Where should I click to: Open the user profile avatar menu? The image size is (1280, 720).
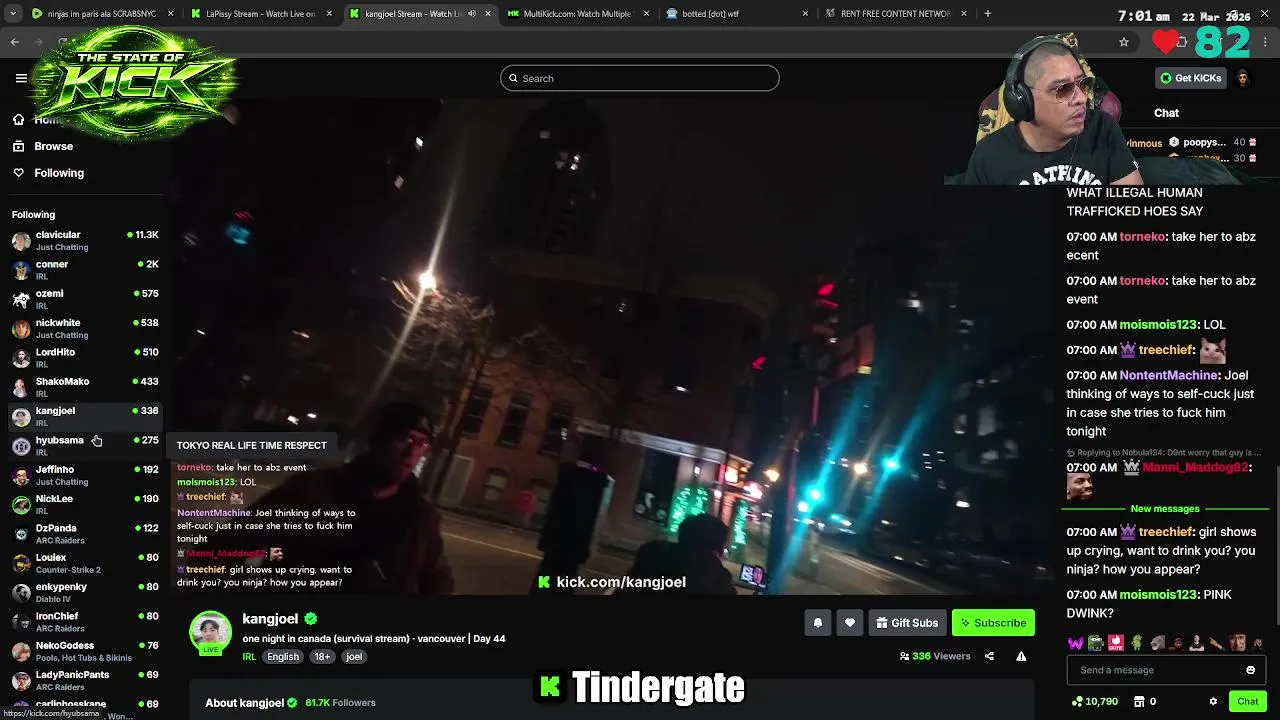point(1243,78)
